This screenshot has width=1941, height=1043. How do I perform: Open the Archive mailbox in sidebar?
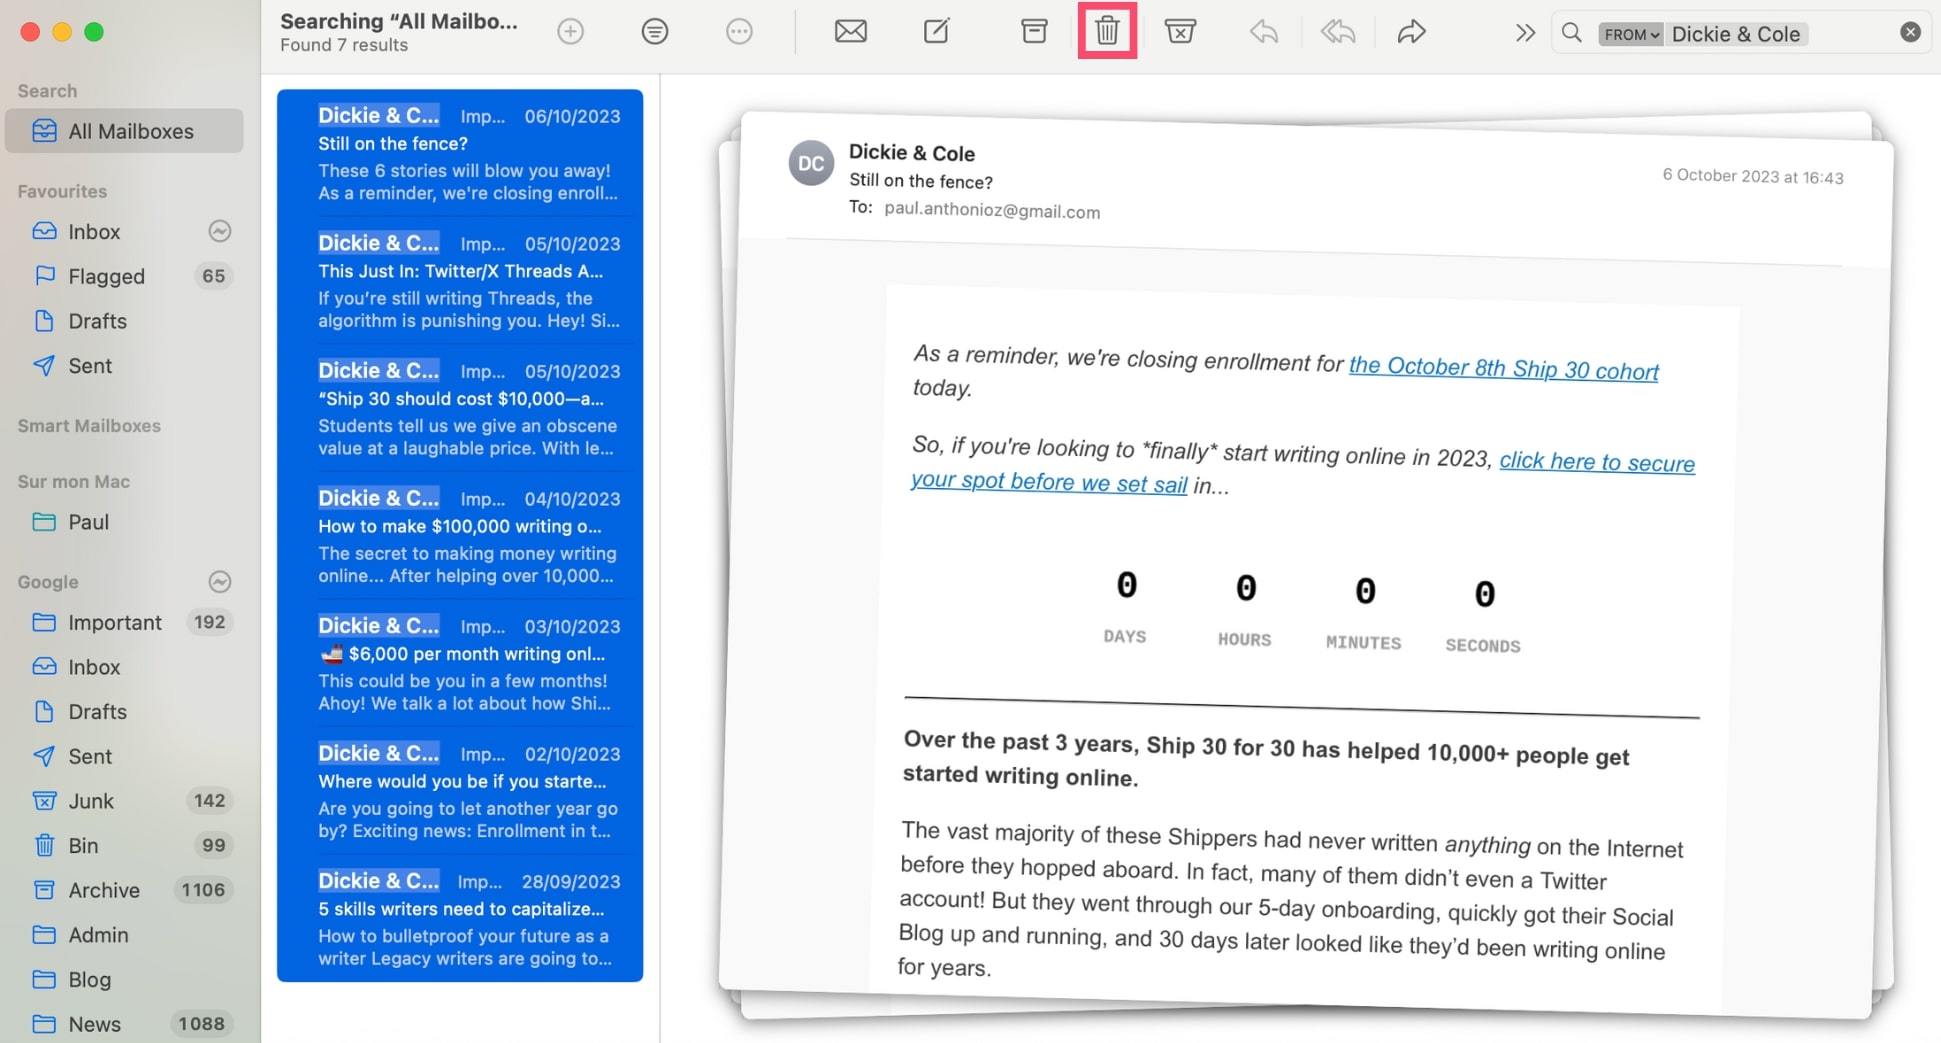pos(104,890)
